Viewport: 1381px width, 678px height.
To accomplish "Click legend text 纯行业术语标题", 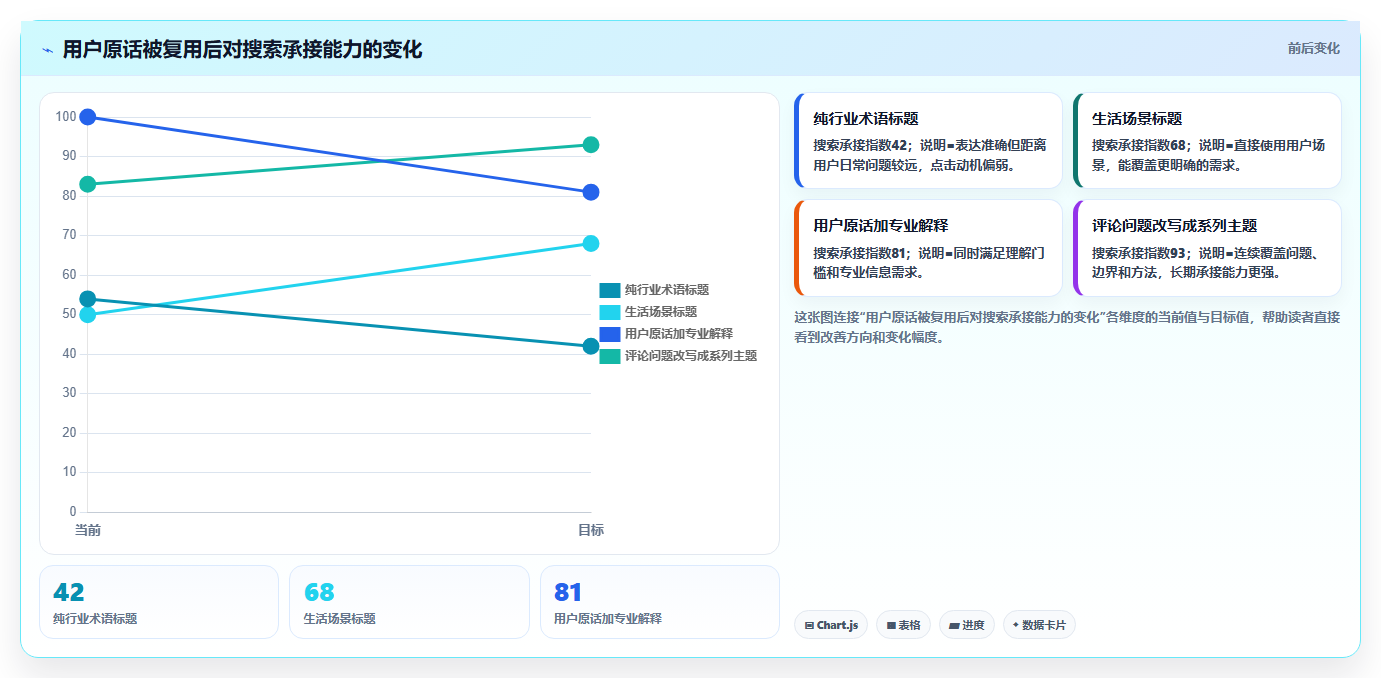I will 667,290.
